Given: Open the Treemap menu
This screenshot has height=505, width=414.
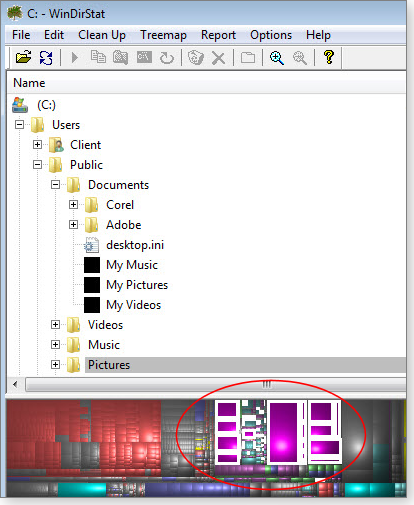Looking at the screenshot, I should tap(163, 35).
